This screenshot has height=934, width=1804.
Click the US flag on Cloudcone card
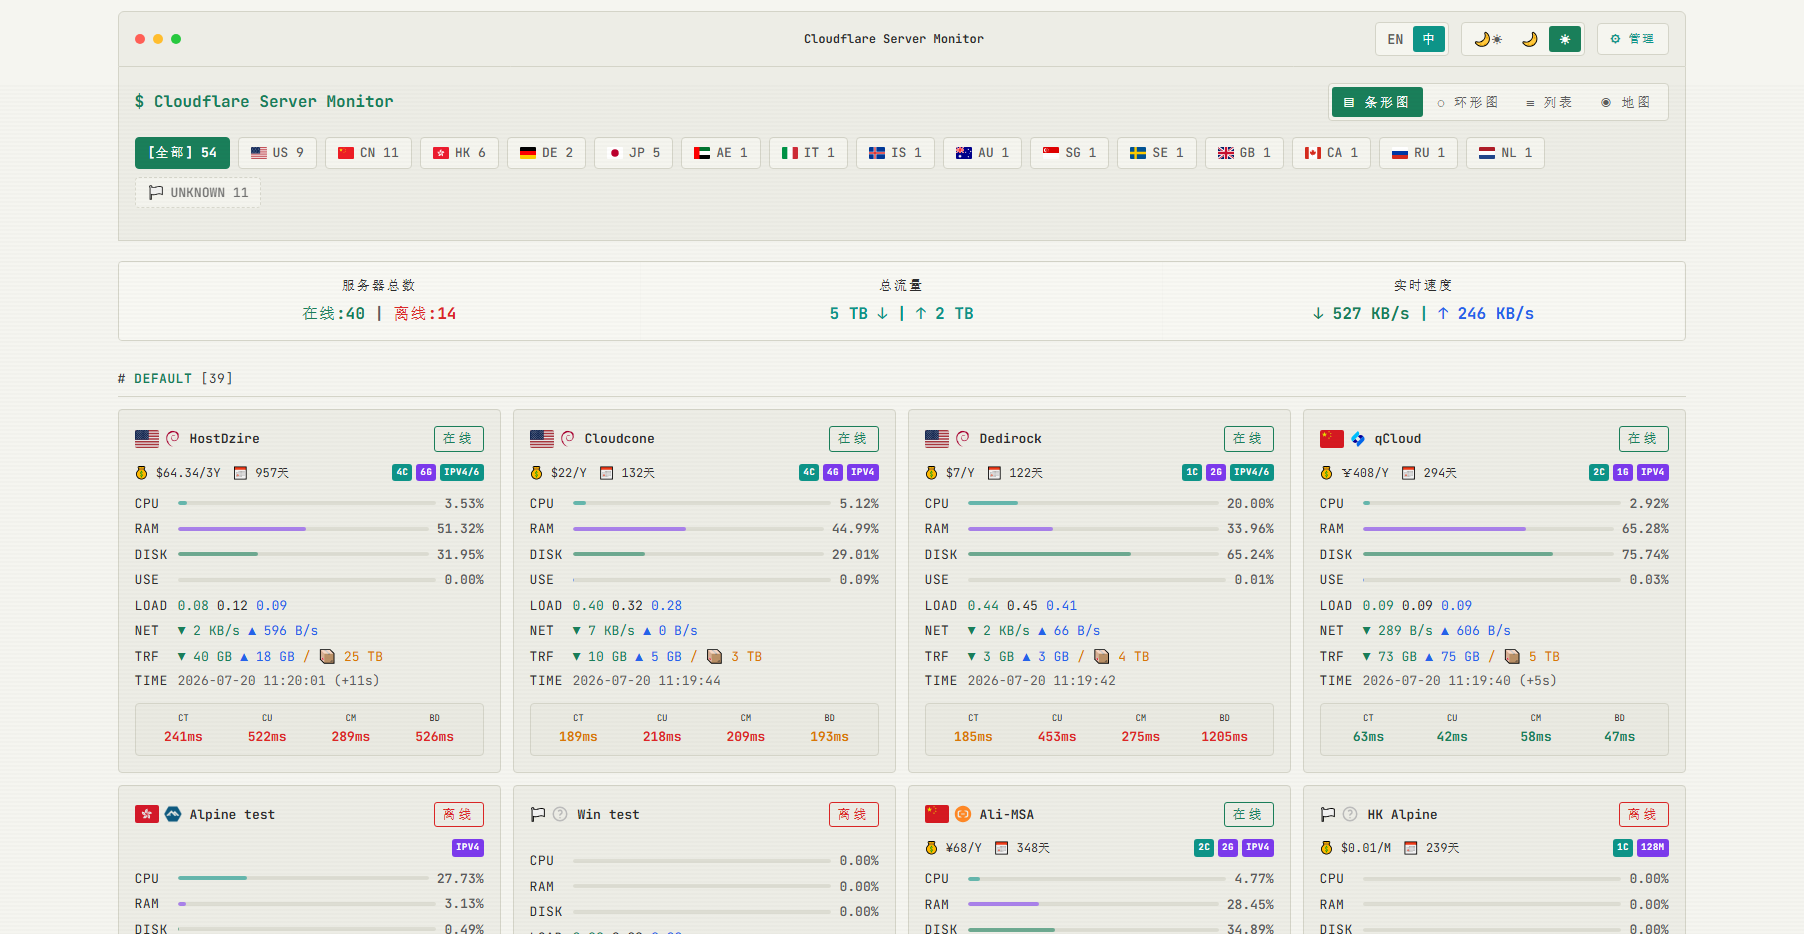pos(542,438)
